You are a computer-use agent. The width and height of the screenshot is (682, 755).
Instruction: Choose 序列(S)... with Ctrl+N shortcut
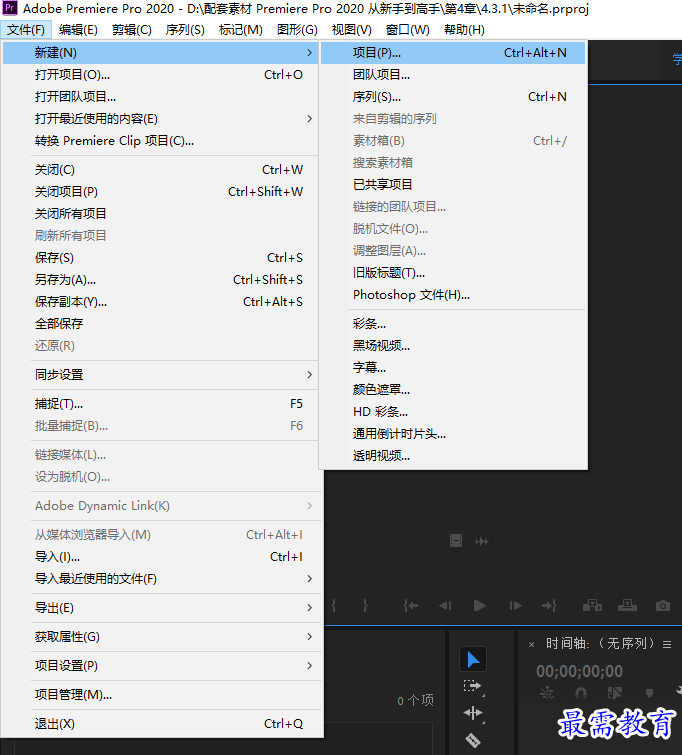453,97
